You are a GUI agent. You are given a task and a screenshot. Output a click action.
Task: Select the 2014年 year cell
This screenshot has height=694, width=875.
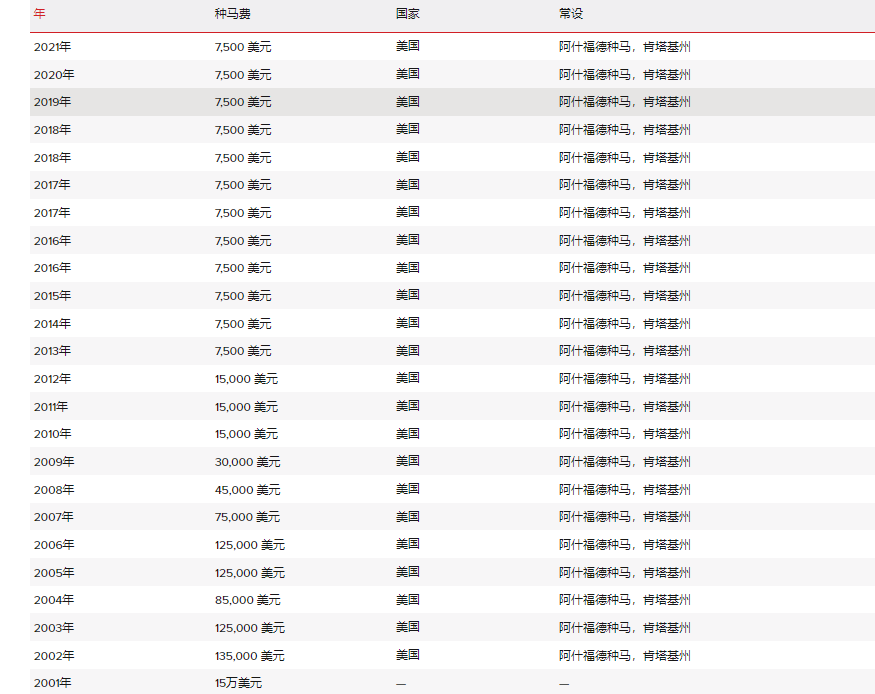coord(52,324)
